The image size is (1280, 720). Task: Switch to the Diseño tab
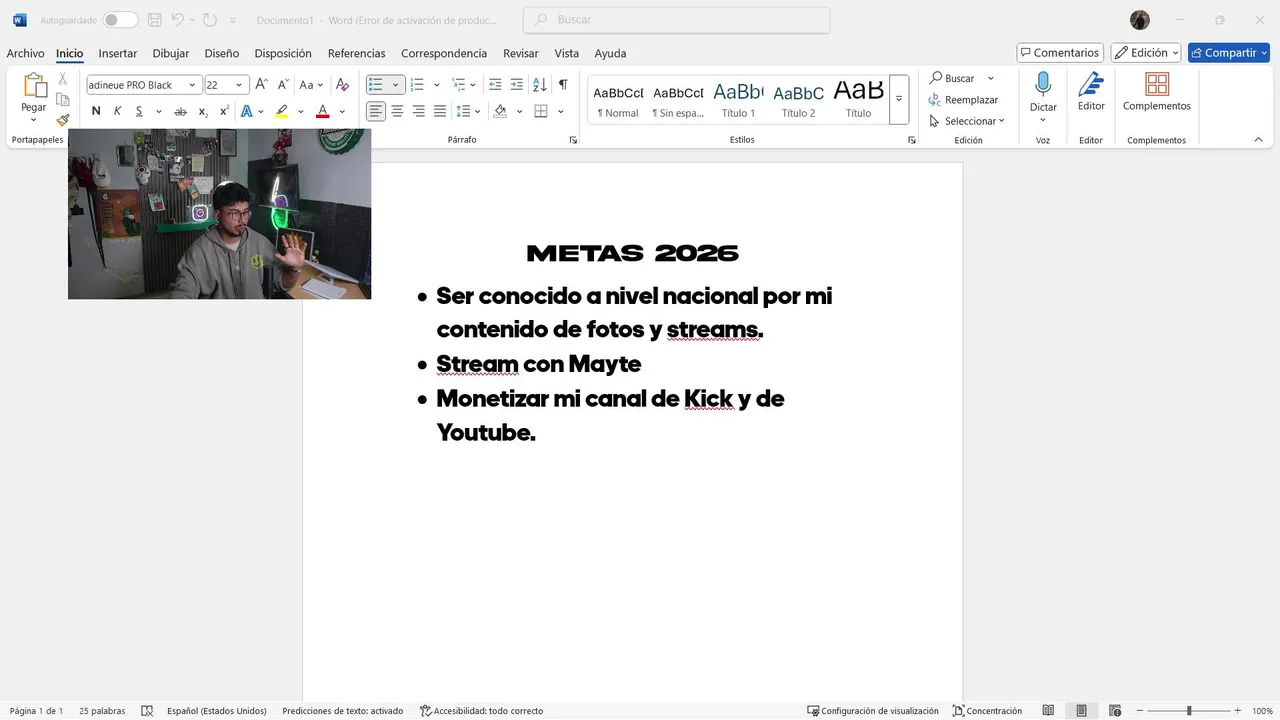coord(222,54)
